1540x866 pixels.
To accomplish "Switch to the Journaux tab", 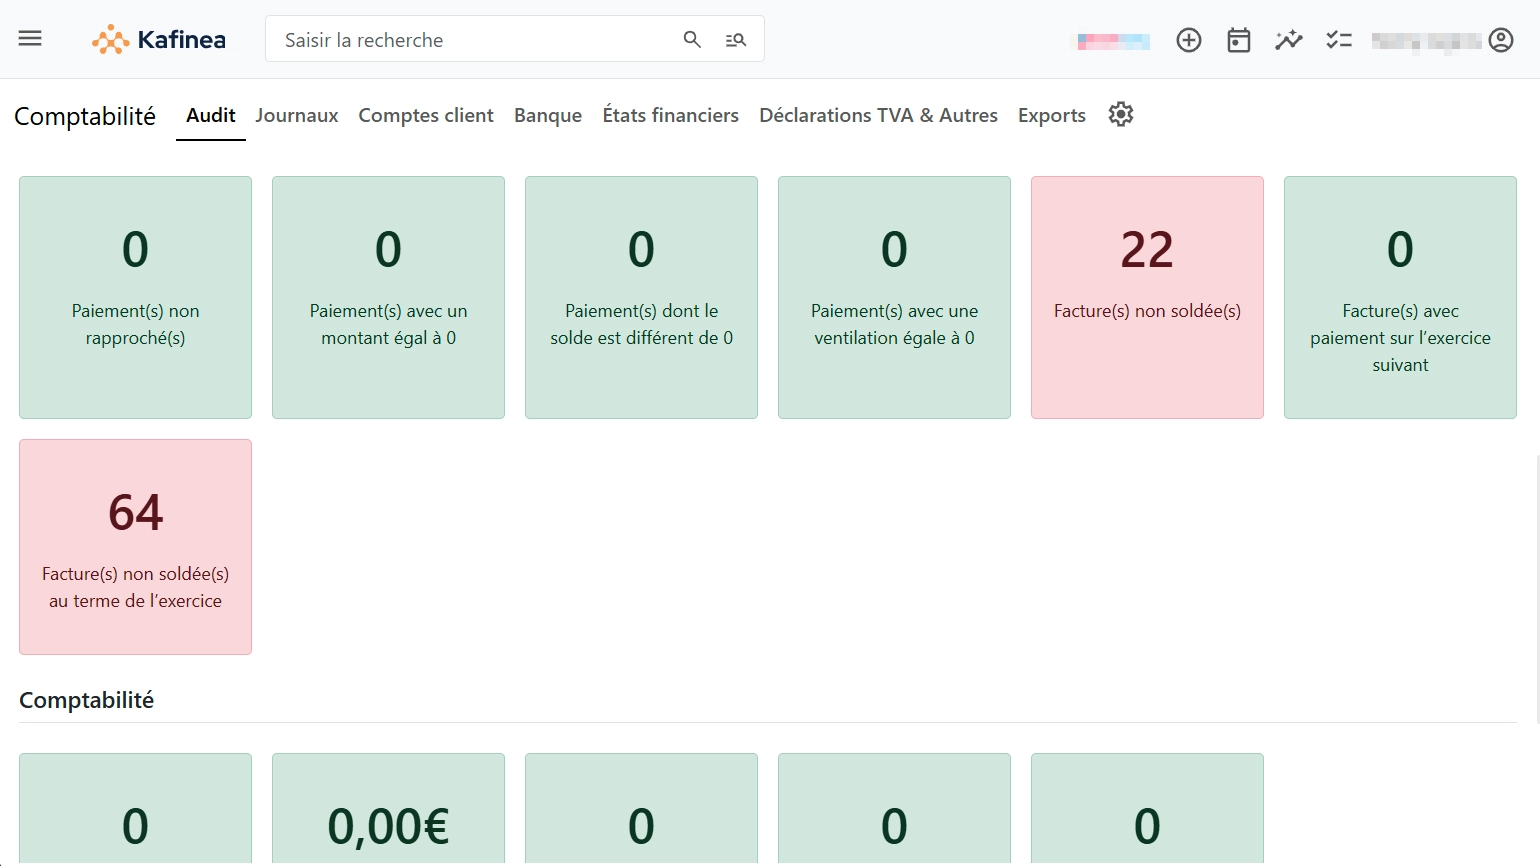I will coord(296,114).
